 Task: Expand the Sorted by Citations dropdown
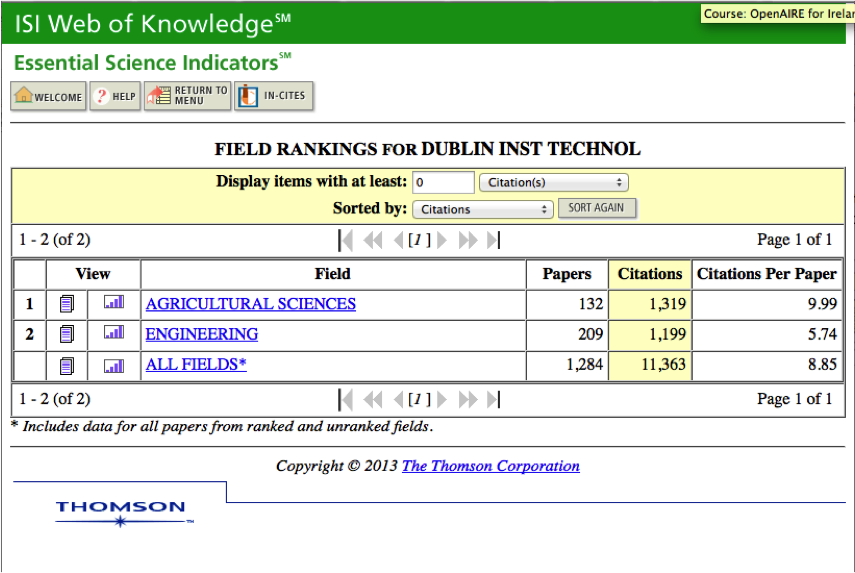tap(482, 209)
